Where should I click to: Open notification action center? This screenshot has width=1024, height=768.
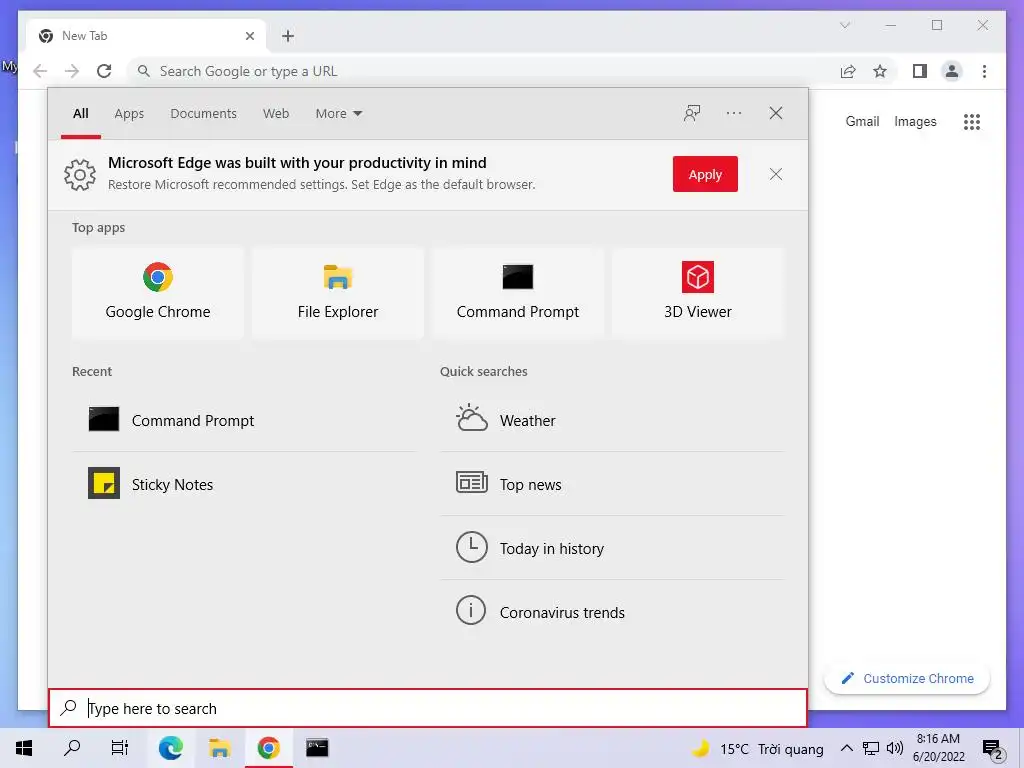point(993,749)
